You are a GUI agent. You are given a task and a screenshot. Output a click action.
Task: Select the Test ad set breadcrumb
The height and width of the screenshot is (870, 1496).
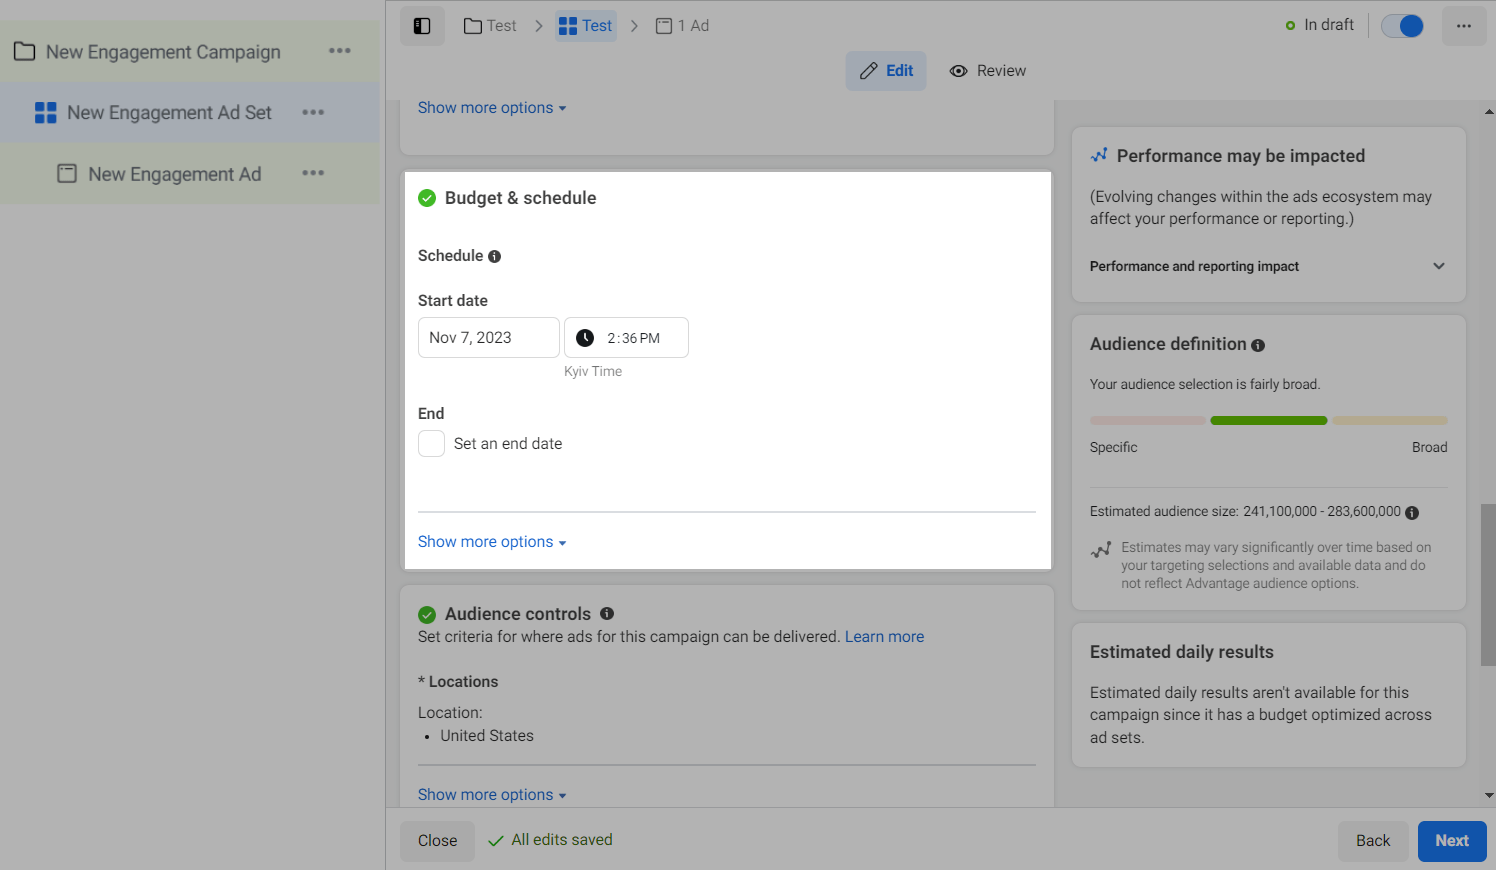coord(586,26)
